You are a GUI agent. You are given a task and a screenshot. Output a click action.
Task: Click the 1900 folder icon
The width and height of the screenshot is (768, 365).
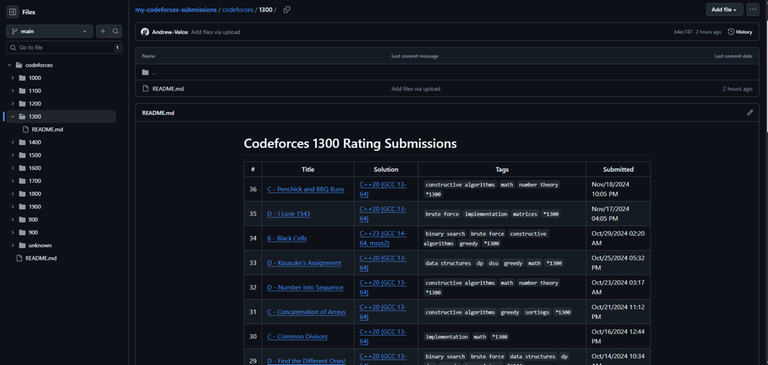22,207
